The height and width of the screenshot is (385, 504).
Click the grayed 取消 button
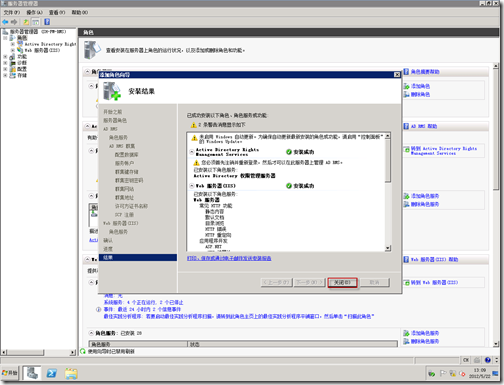375,282
